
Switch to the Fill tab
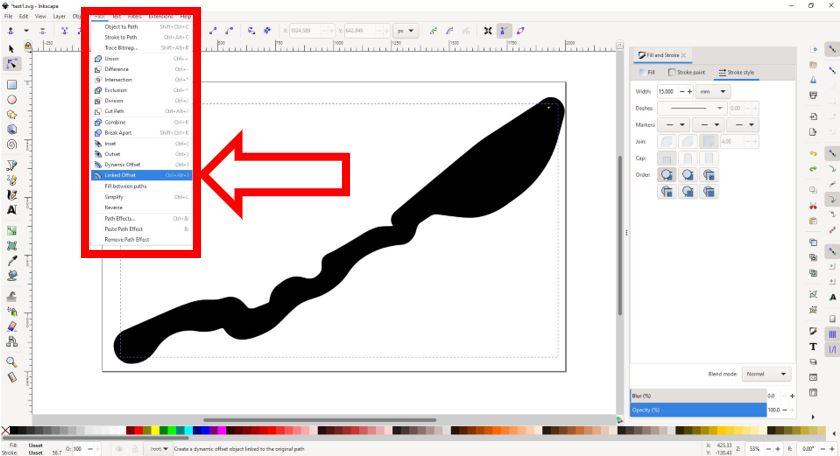(647, 72)
